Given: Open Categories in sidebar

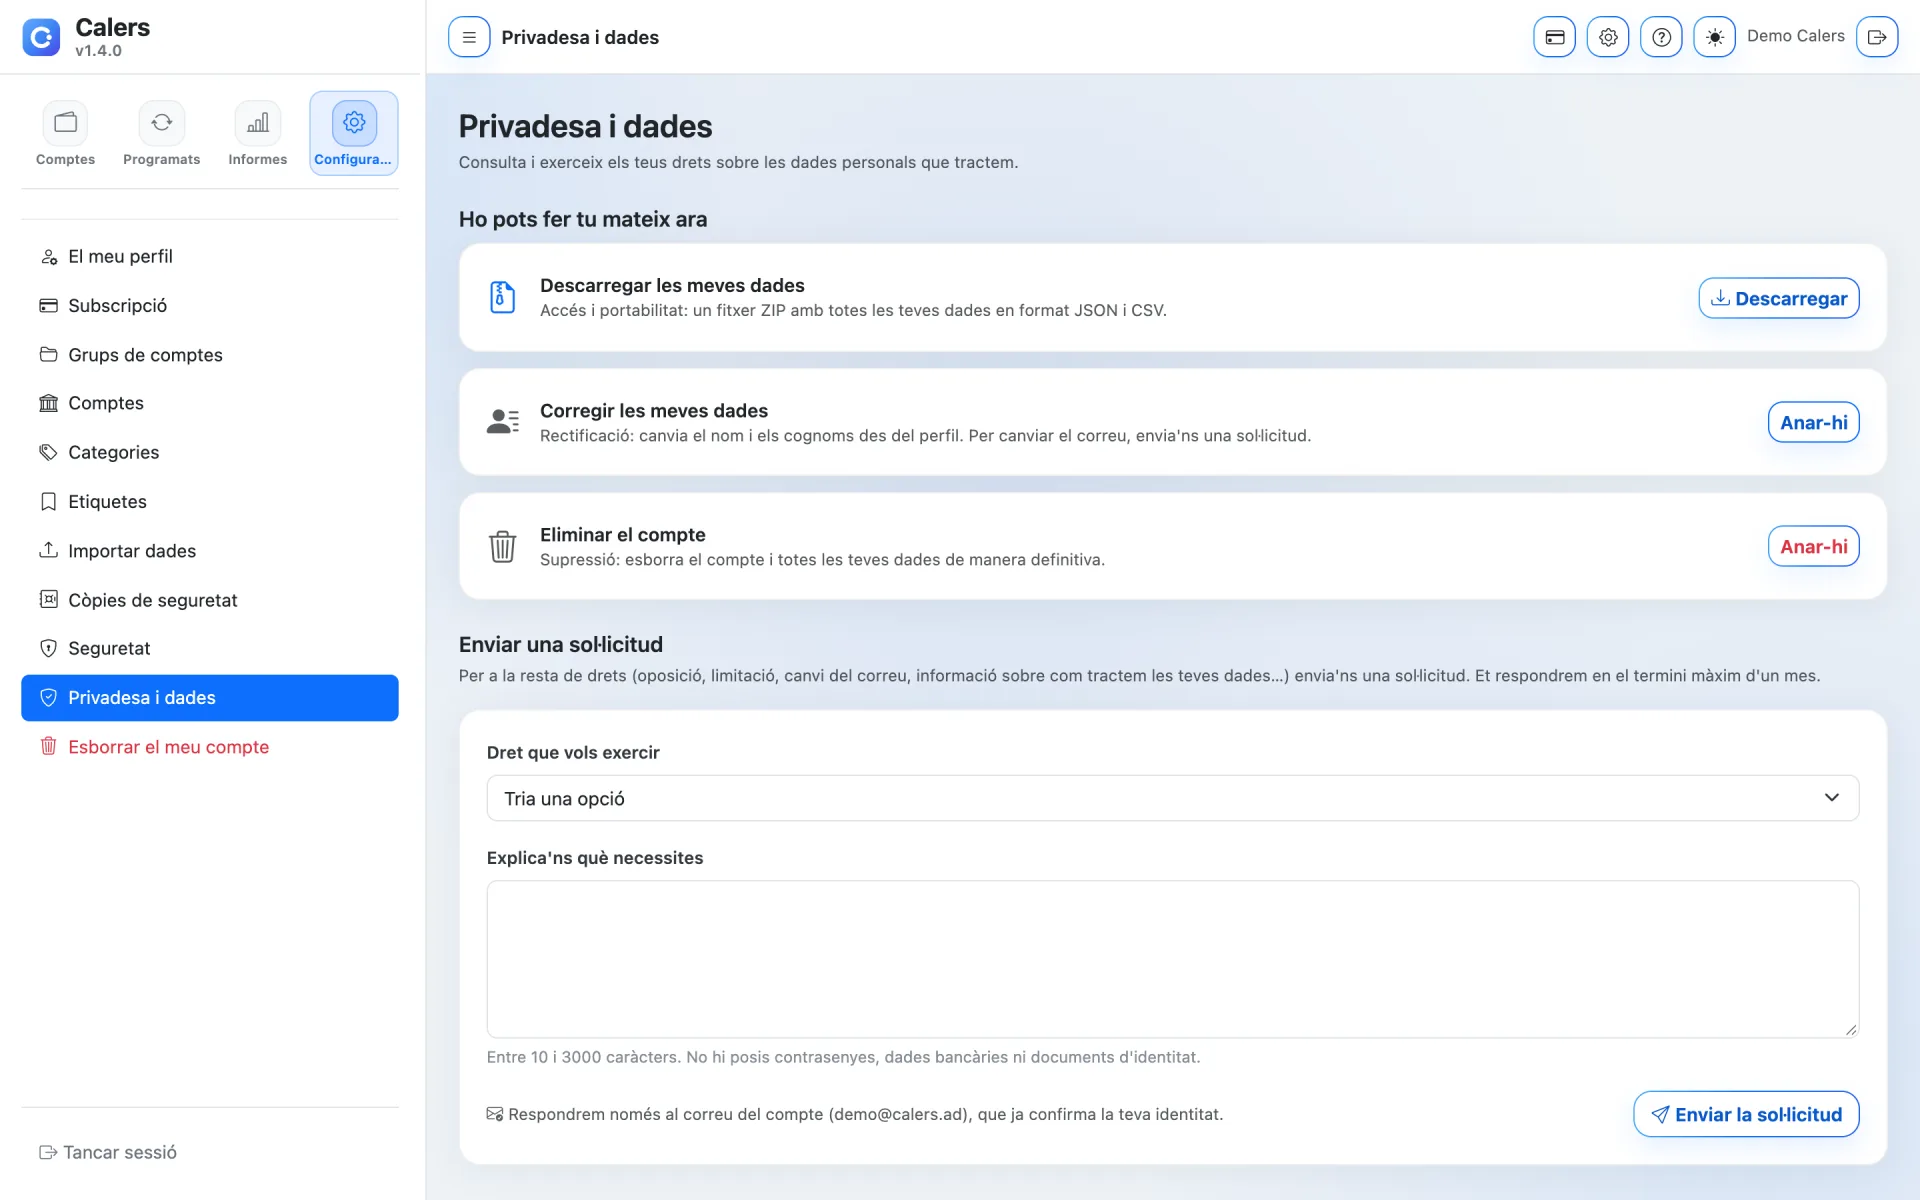Looking at the screenshot, I should (x=210, y=452).
